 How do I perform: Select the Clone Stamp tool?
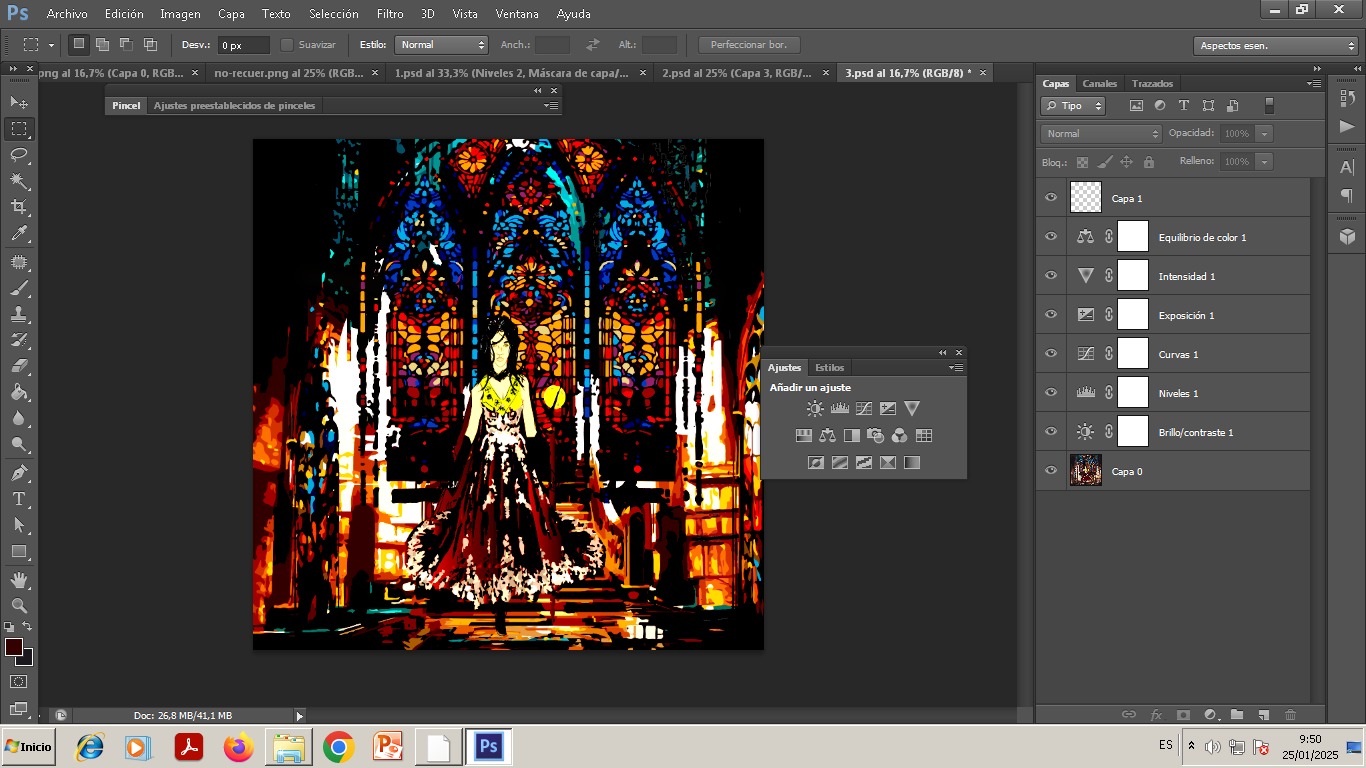pos(19,314)
